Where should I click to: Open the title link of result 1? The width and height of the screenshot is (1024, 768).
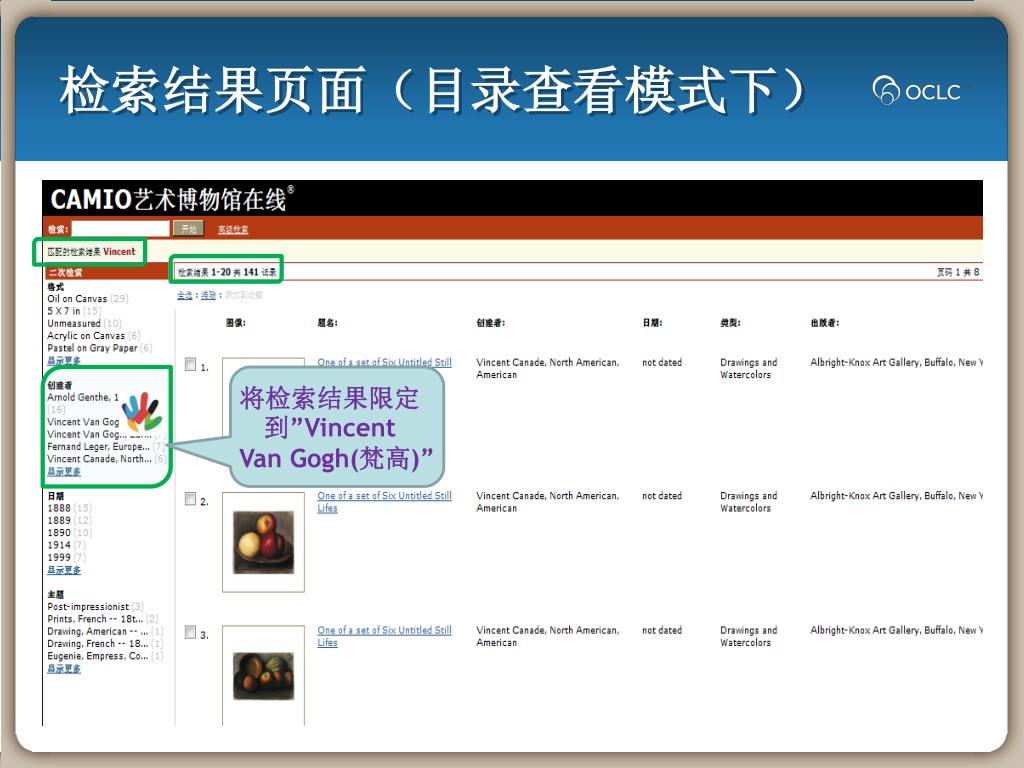[384, 362]
